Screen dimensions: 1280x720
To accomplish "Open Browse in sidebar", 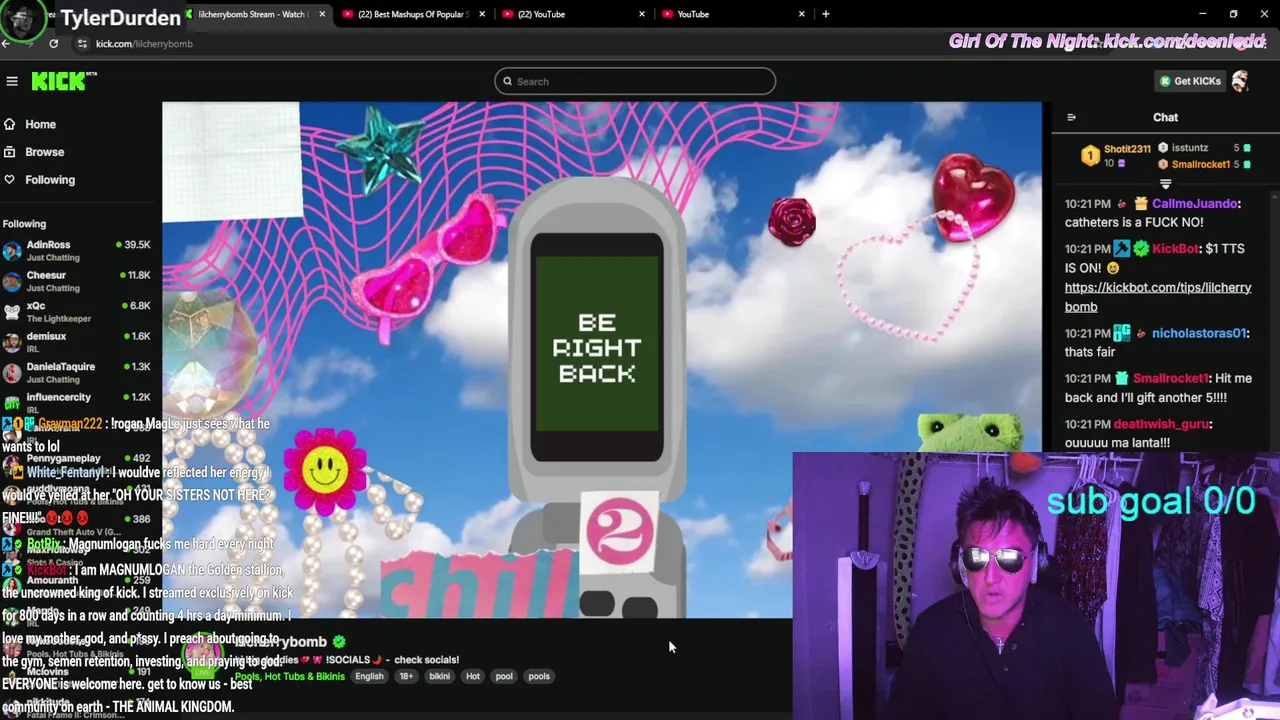I will [x=44, y=152].
